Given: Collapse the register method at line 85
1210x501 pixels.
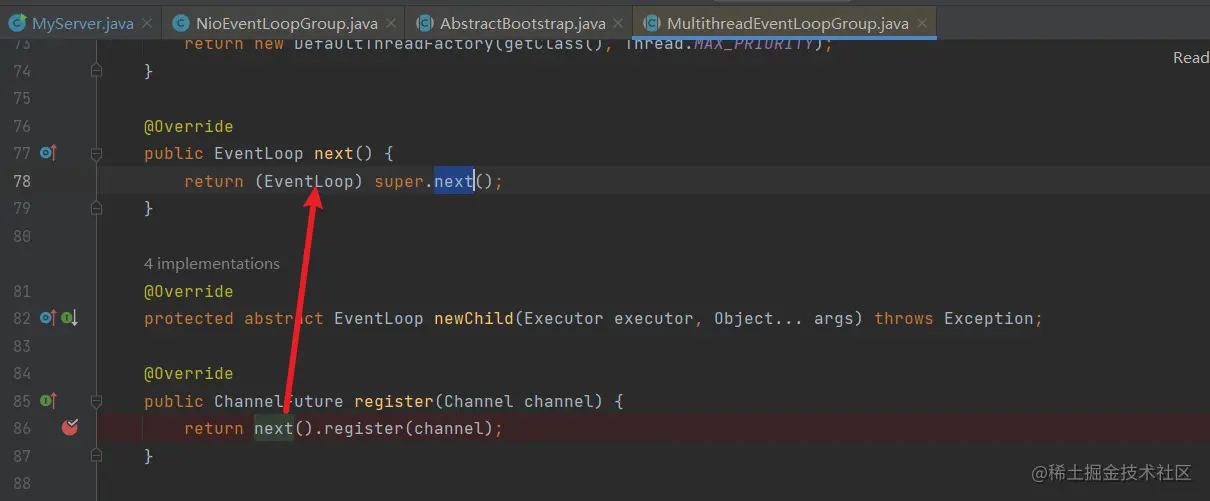Looking at the screenshot, I should (x=96, y=401).
